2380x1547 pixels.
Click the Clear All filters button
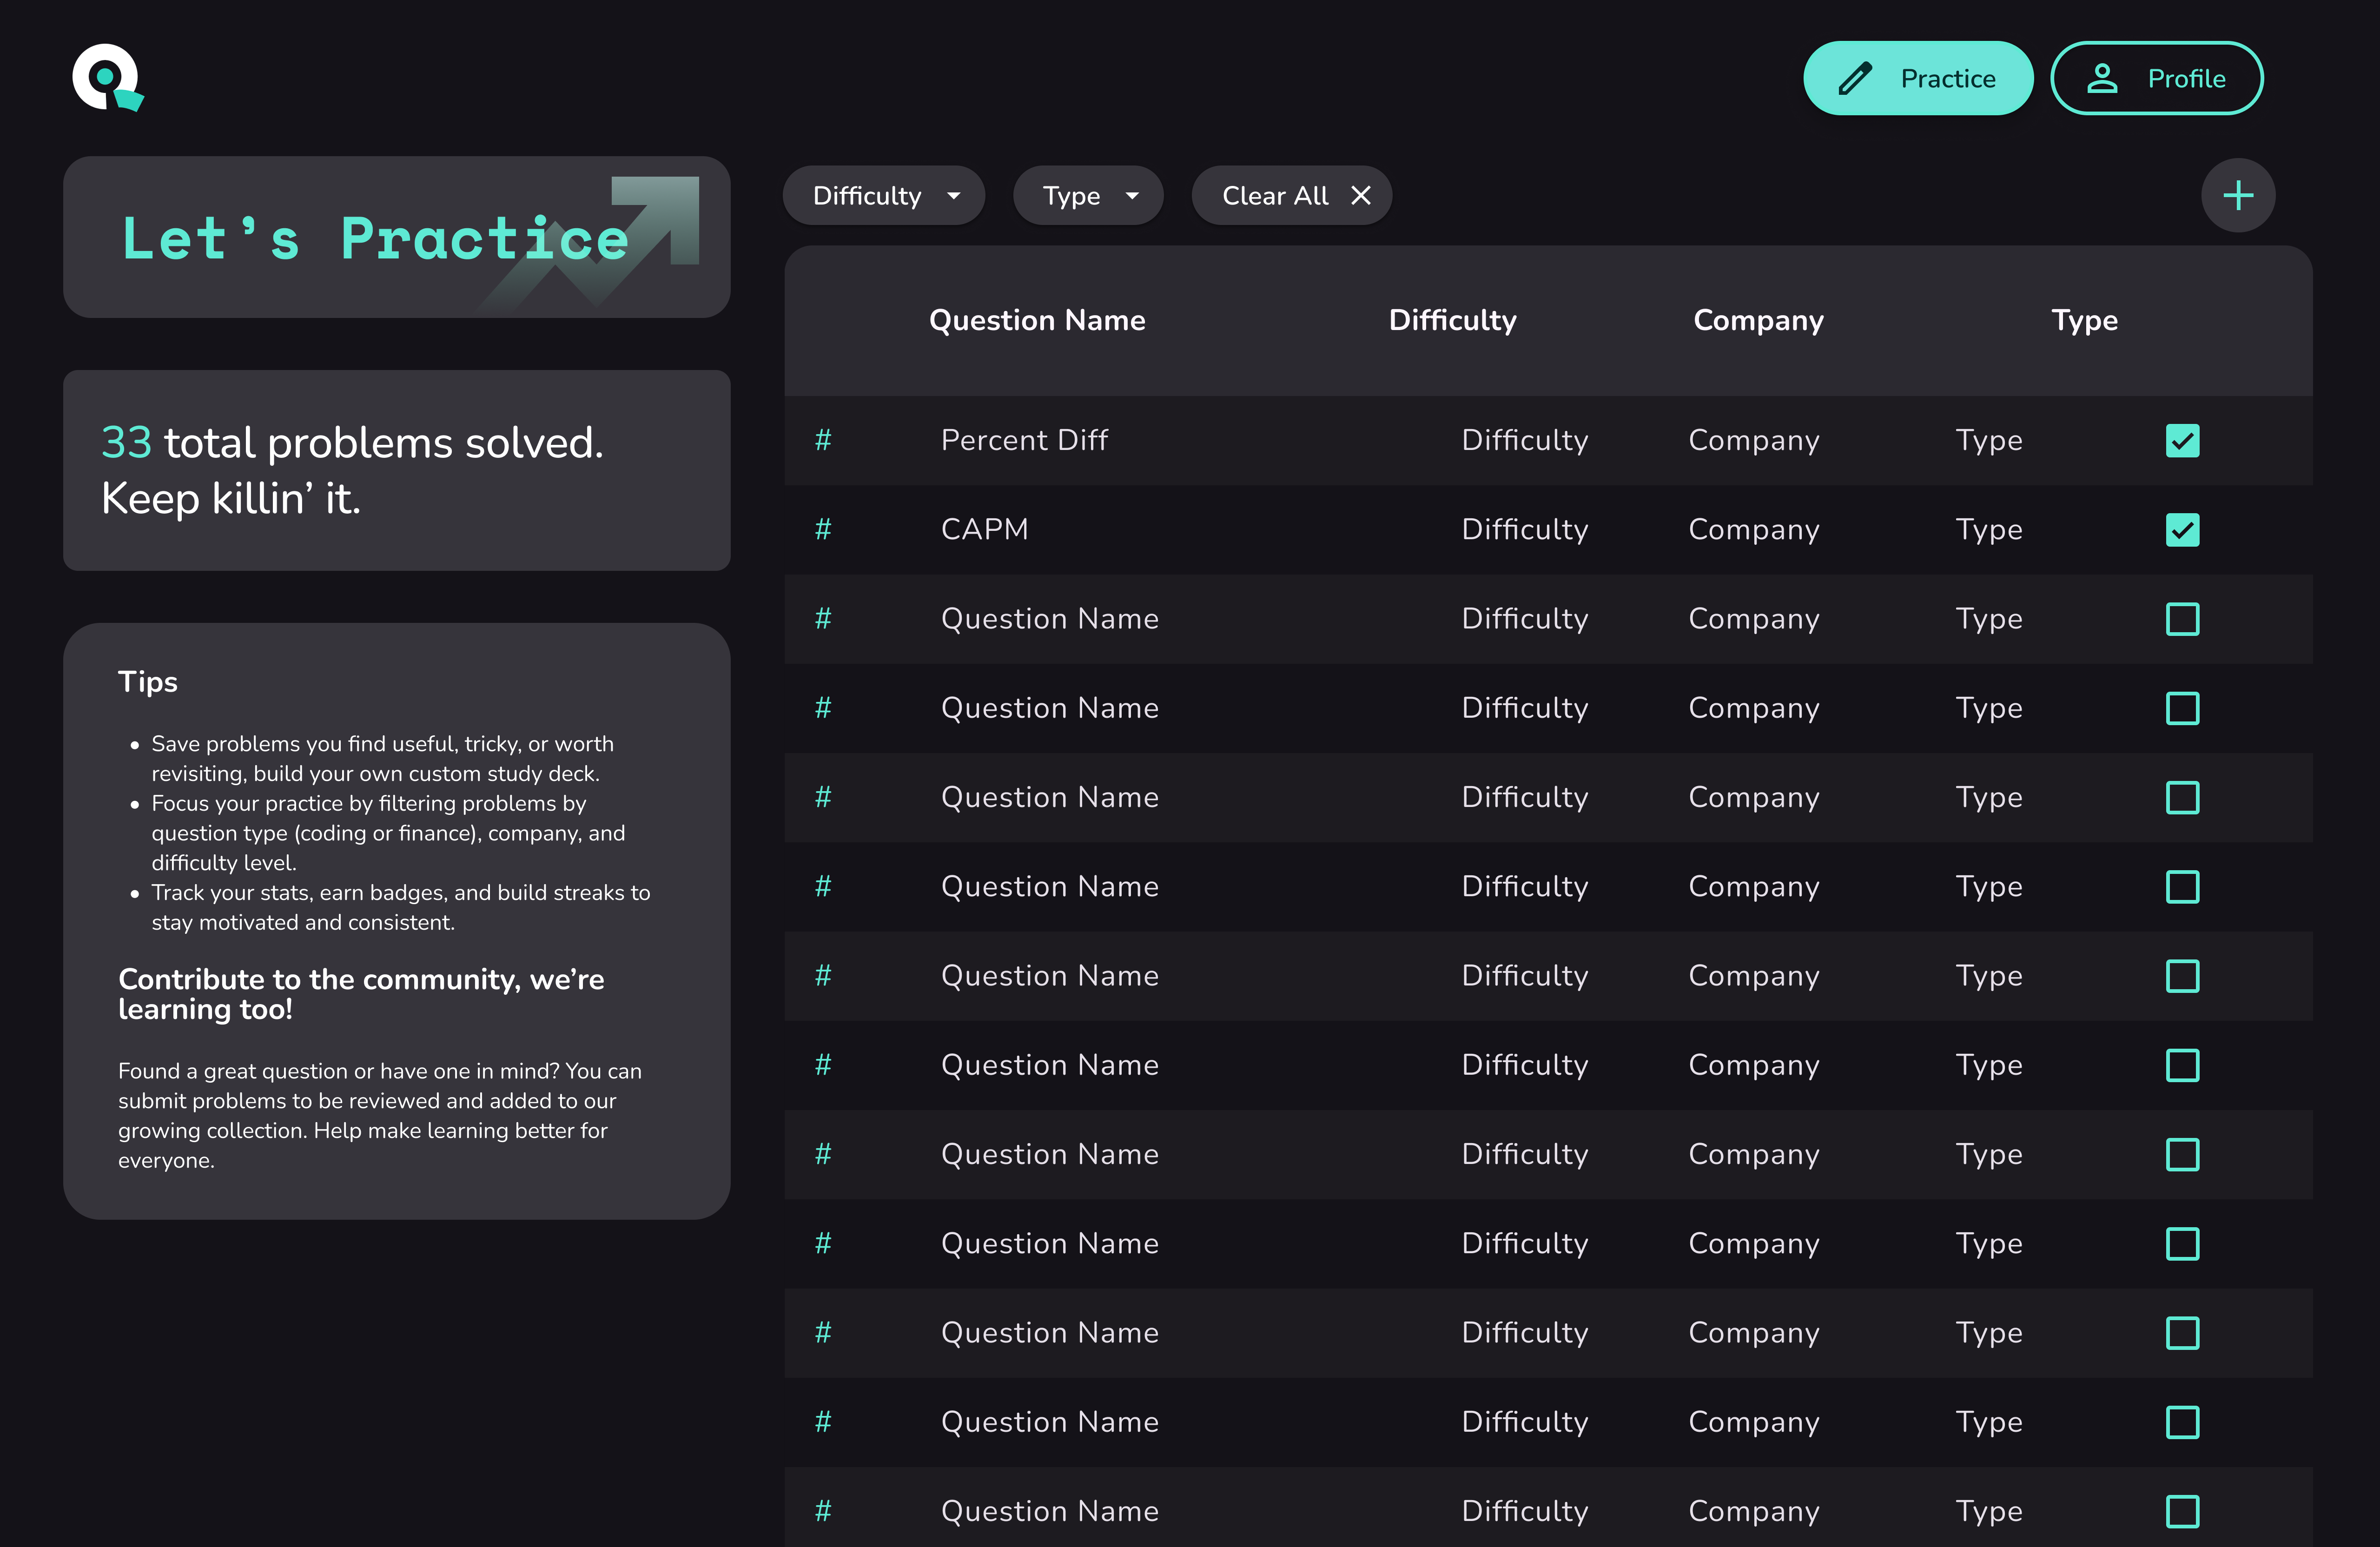(1276, 196)
